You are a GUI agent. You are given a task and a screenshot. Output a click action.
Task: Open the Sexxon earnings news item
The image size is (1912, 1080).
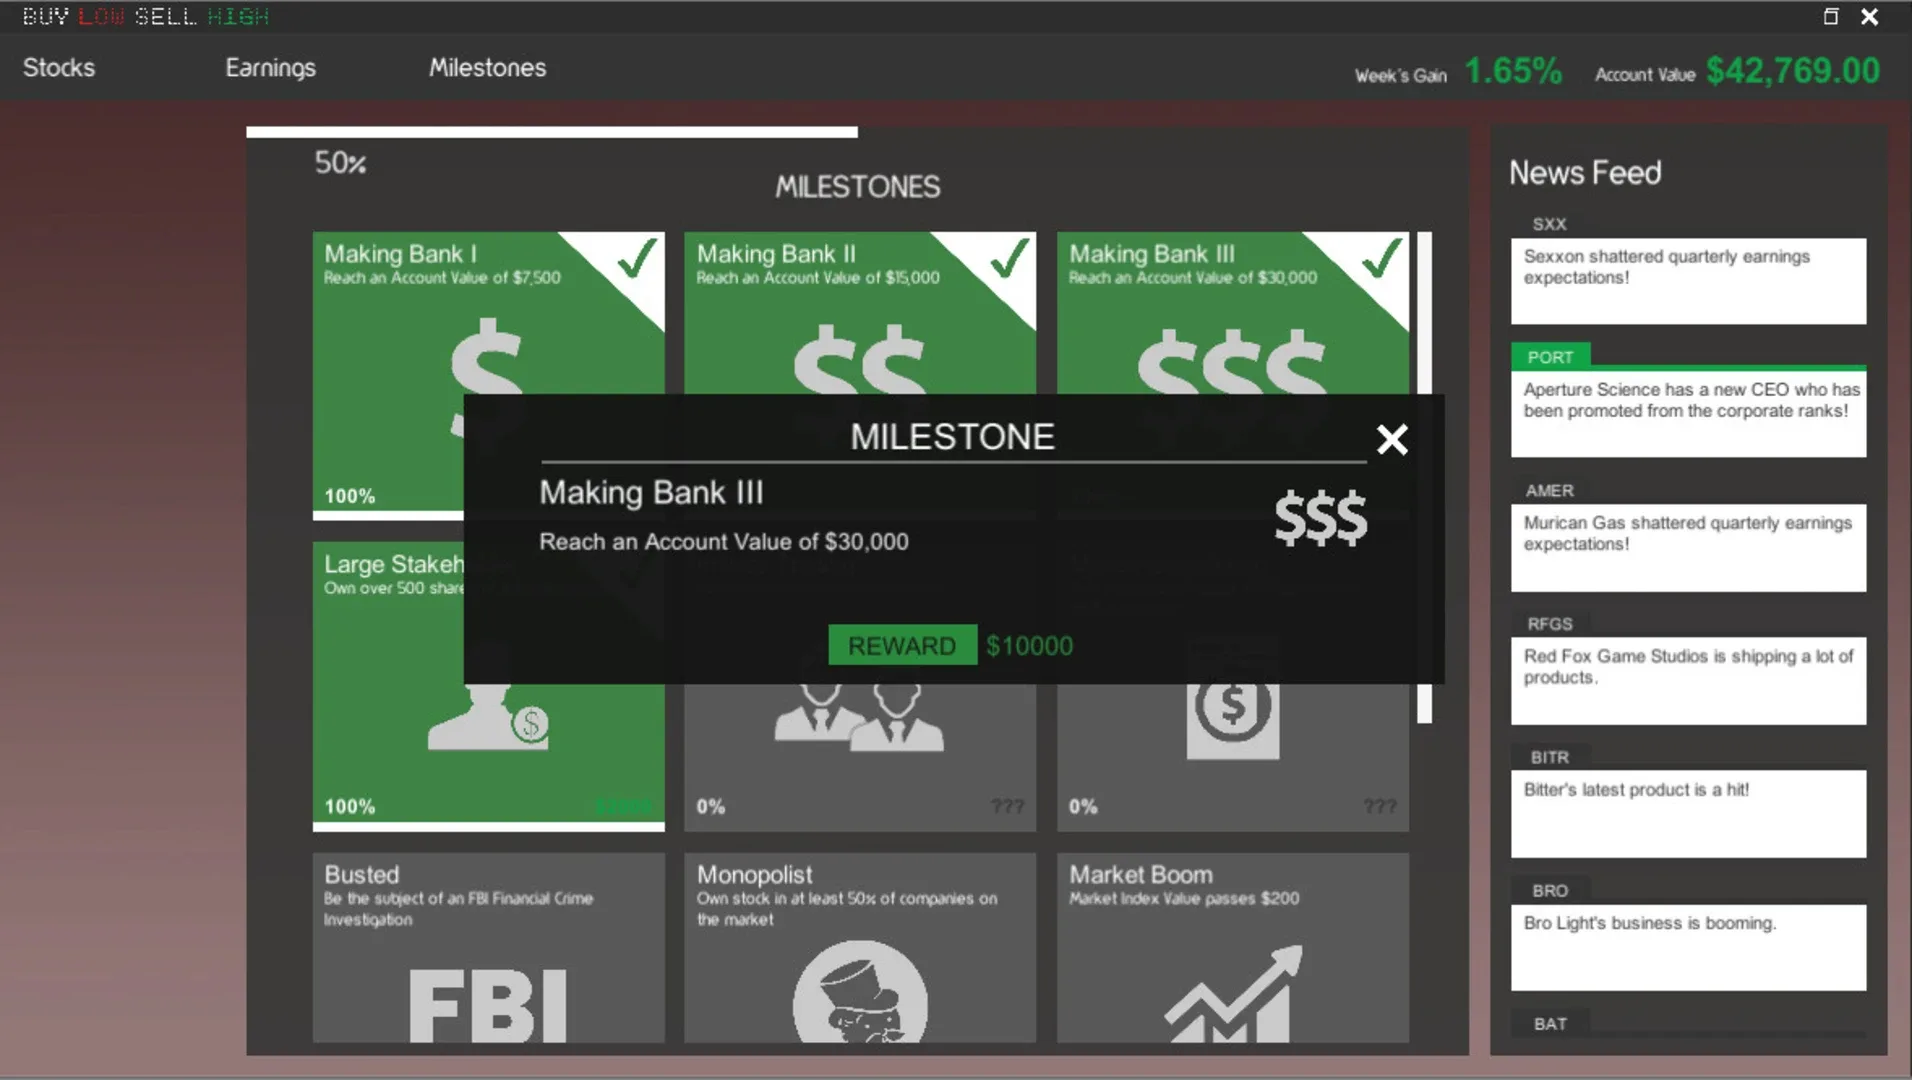coord(1687,280)
